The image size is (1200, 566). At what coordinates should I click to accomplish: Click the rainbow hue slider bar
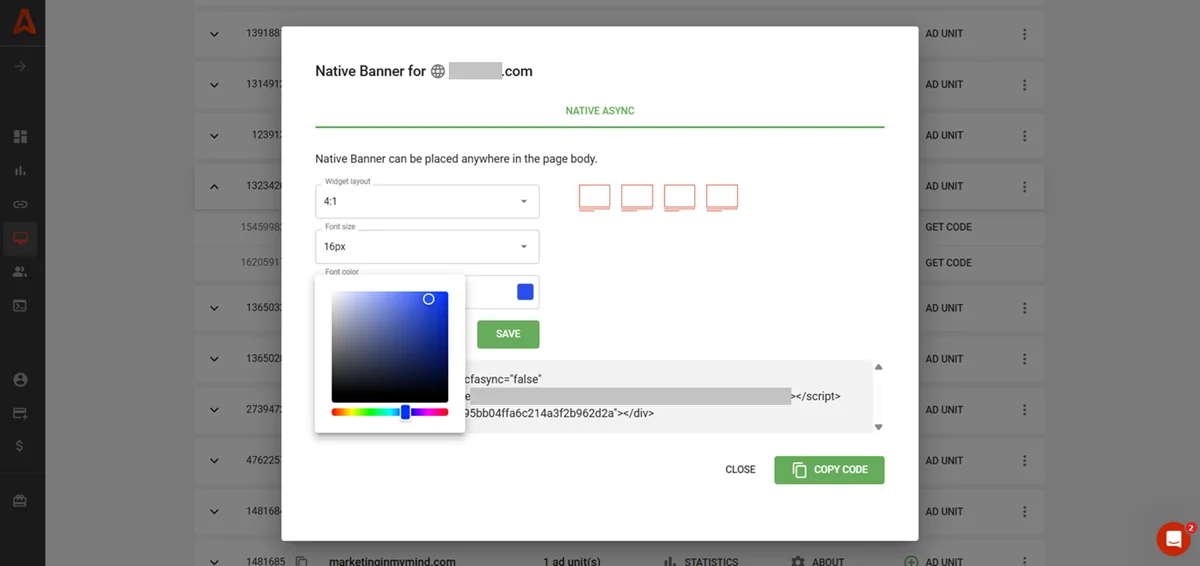(389, 412)
